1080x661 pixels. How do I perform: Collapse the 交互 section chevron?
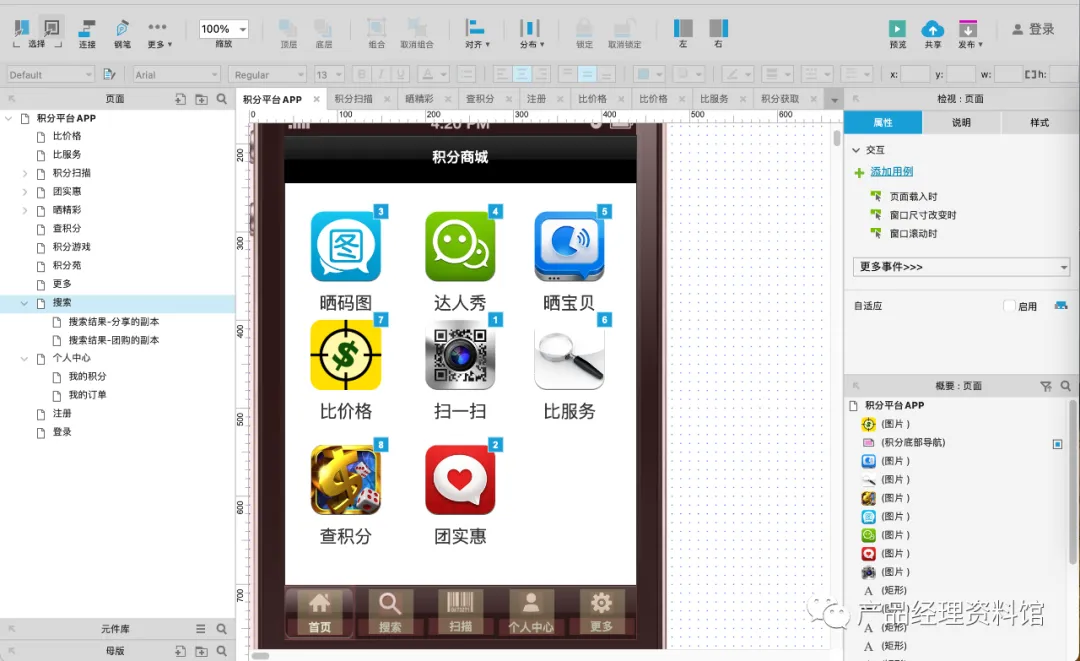tap(856, 149)
